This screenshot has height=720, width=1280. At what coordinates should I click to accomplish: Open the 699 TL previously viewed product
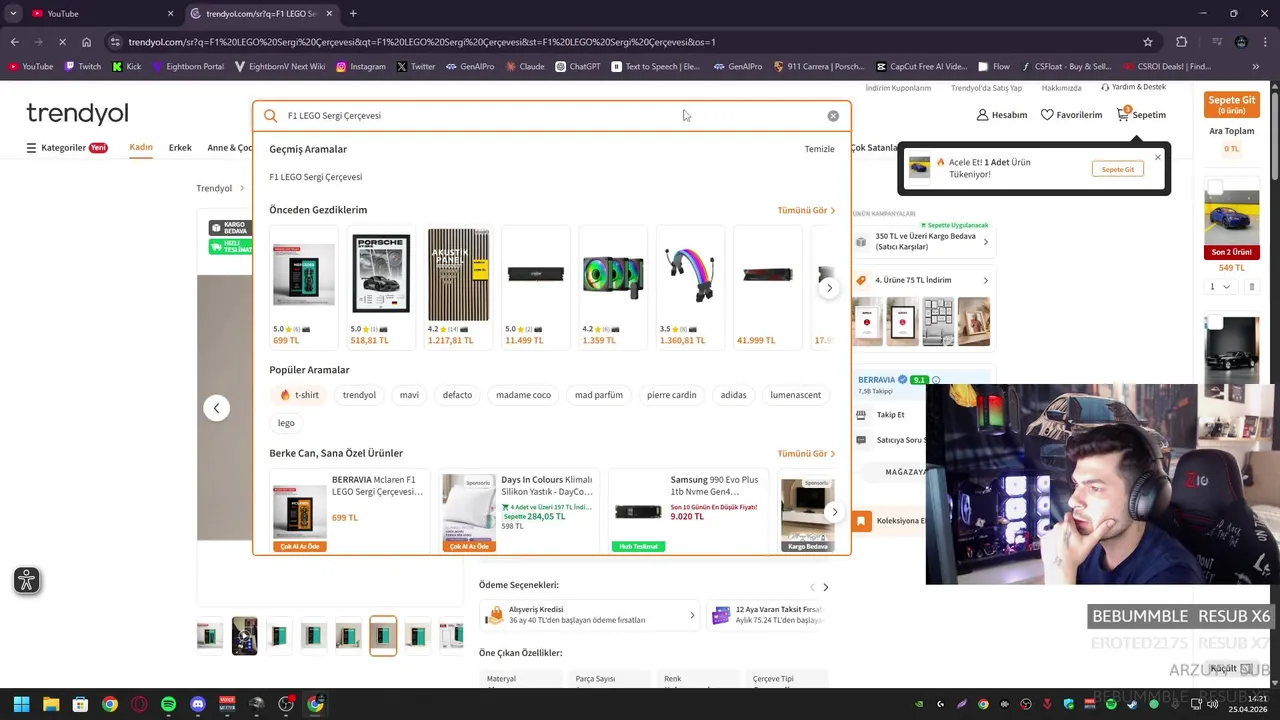tap(304, 287)
